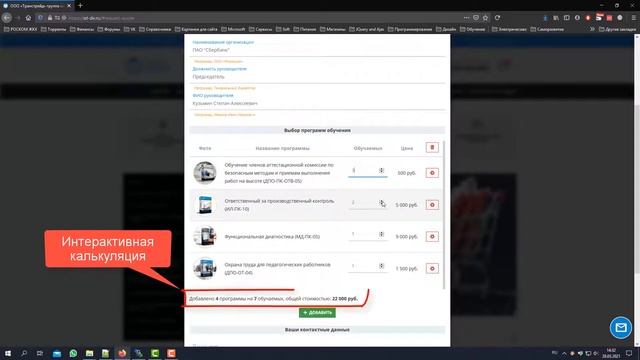This screenshot has width=640, height=360.
Task: Open the 'Microsoft' bookmarks folder
Action: pos(233,29)
